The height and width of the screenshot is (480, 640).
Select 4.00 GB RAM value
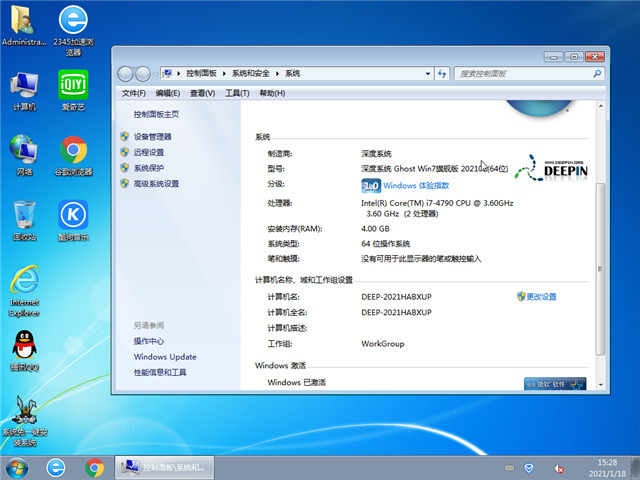pos(375,229)
